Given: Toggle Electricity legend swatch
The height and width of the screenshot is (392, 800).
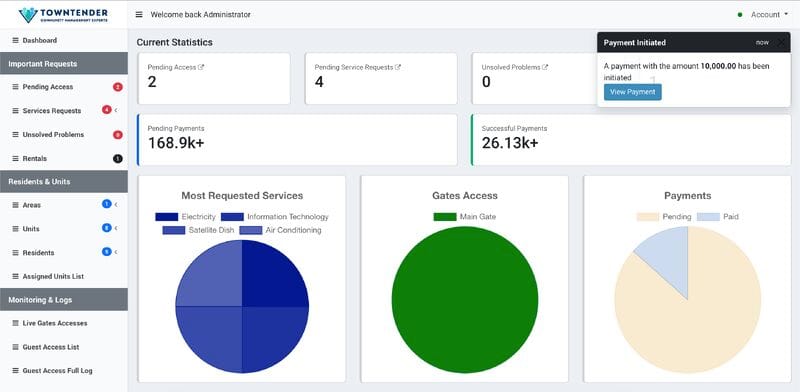Looking at the screenshot, I should point(166,217).
